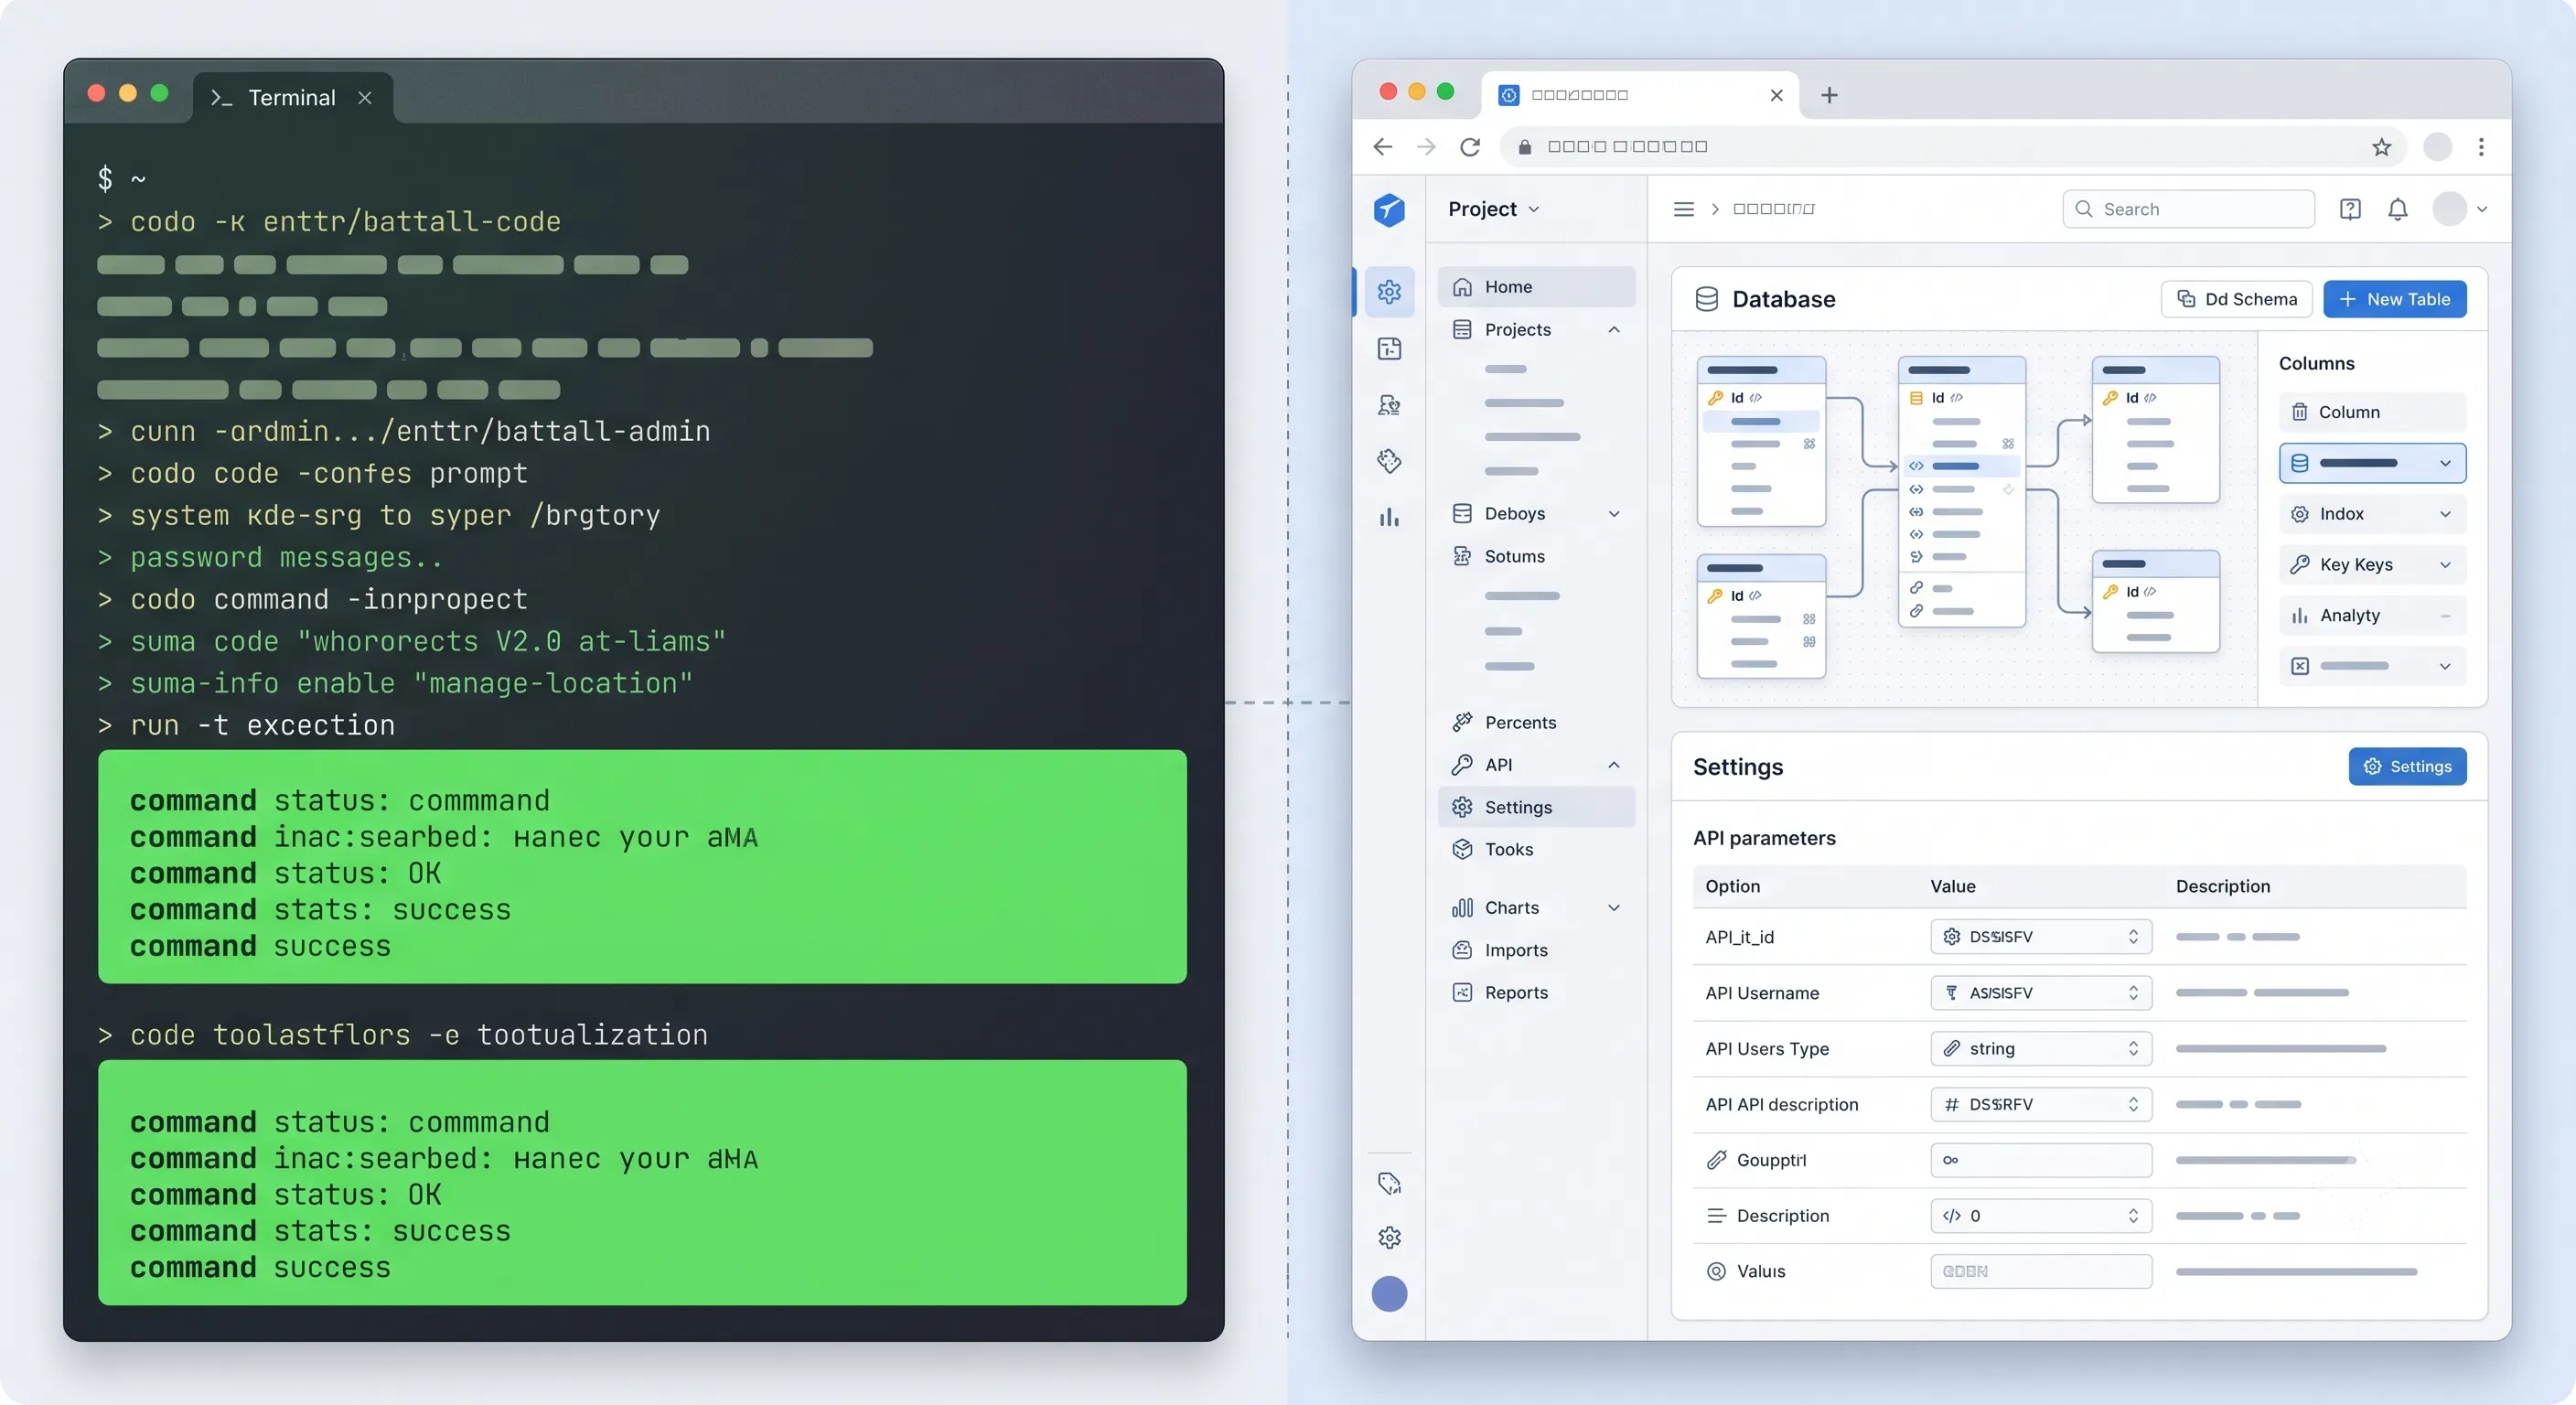
Task: Open the API_it_id value selector
Action: pyautogui.click(x=2041, y=937)
